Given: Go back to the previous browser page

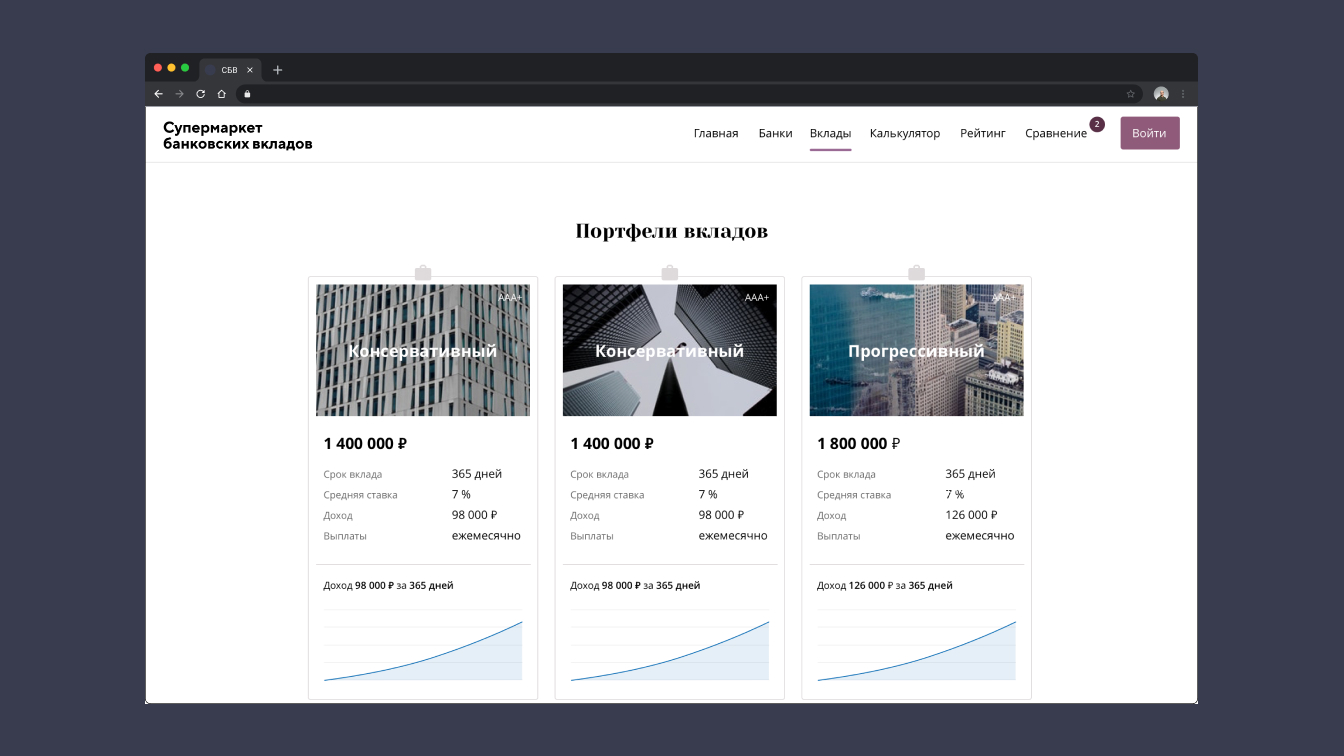Looking at the screenshot, I should tap(158, 94).
